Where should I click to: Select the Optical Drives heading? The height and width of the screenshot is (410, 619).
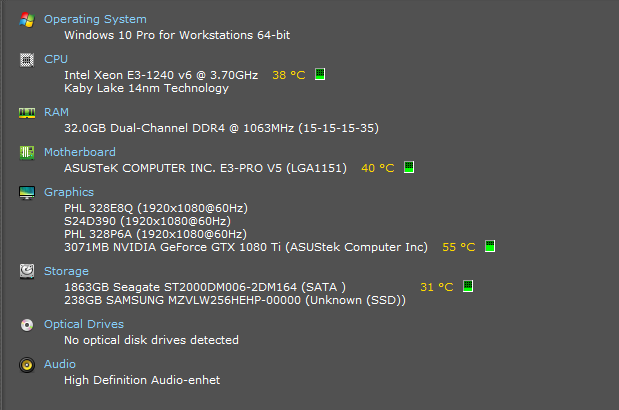click(x=84, y=324)
